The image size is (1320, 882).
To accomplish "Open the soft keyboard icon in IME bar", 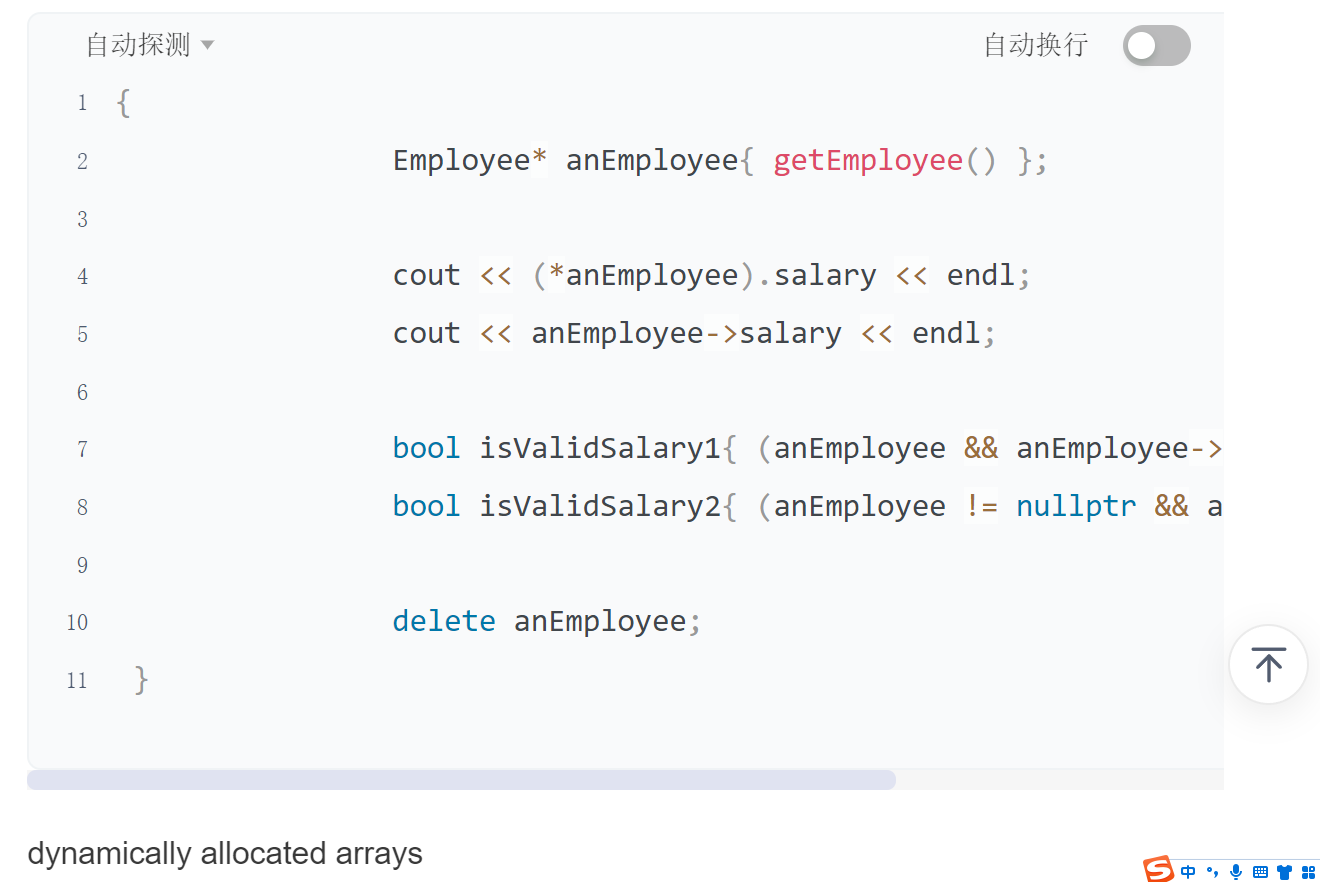I will point(1260,871).
